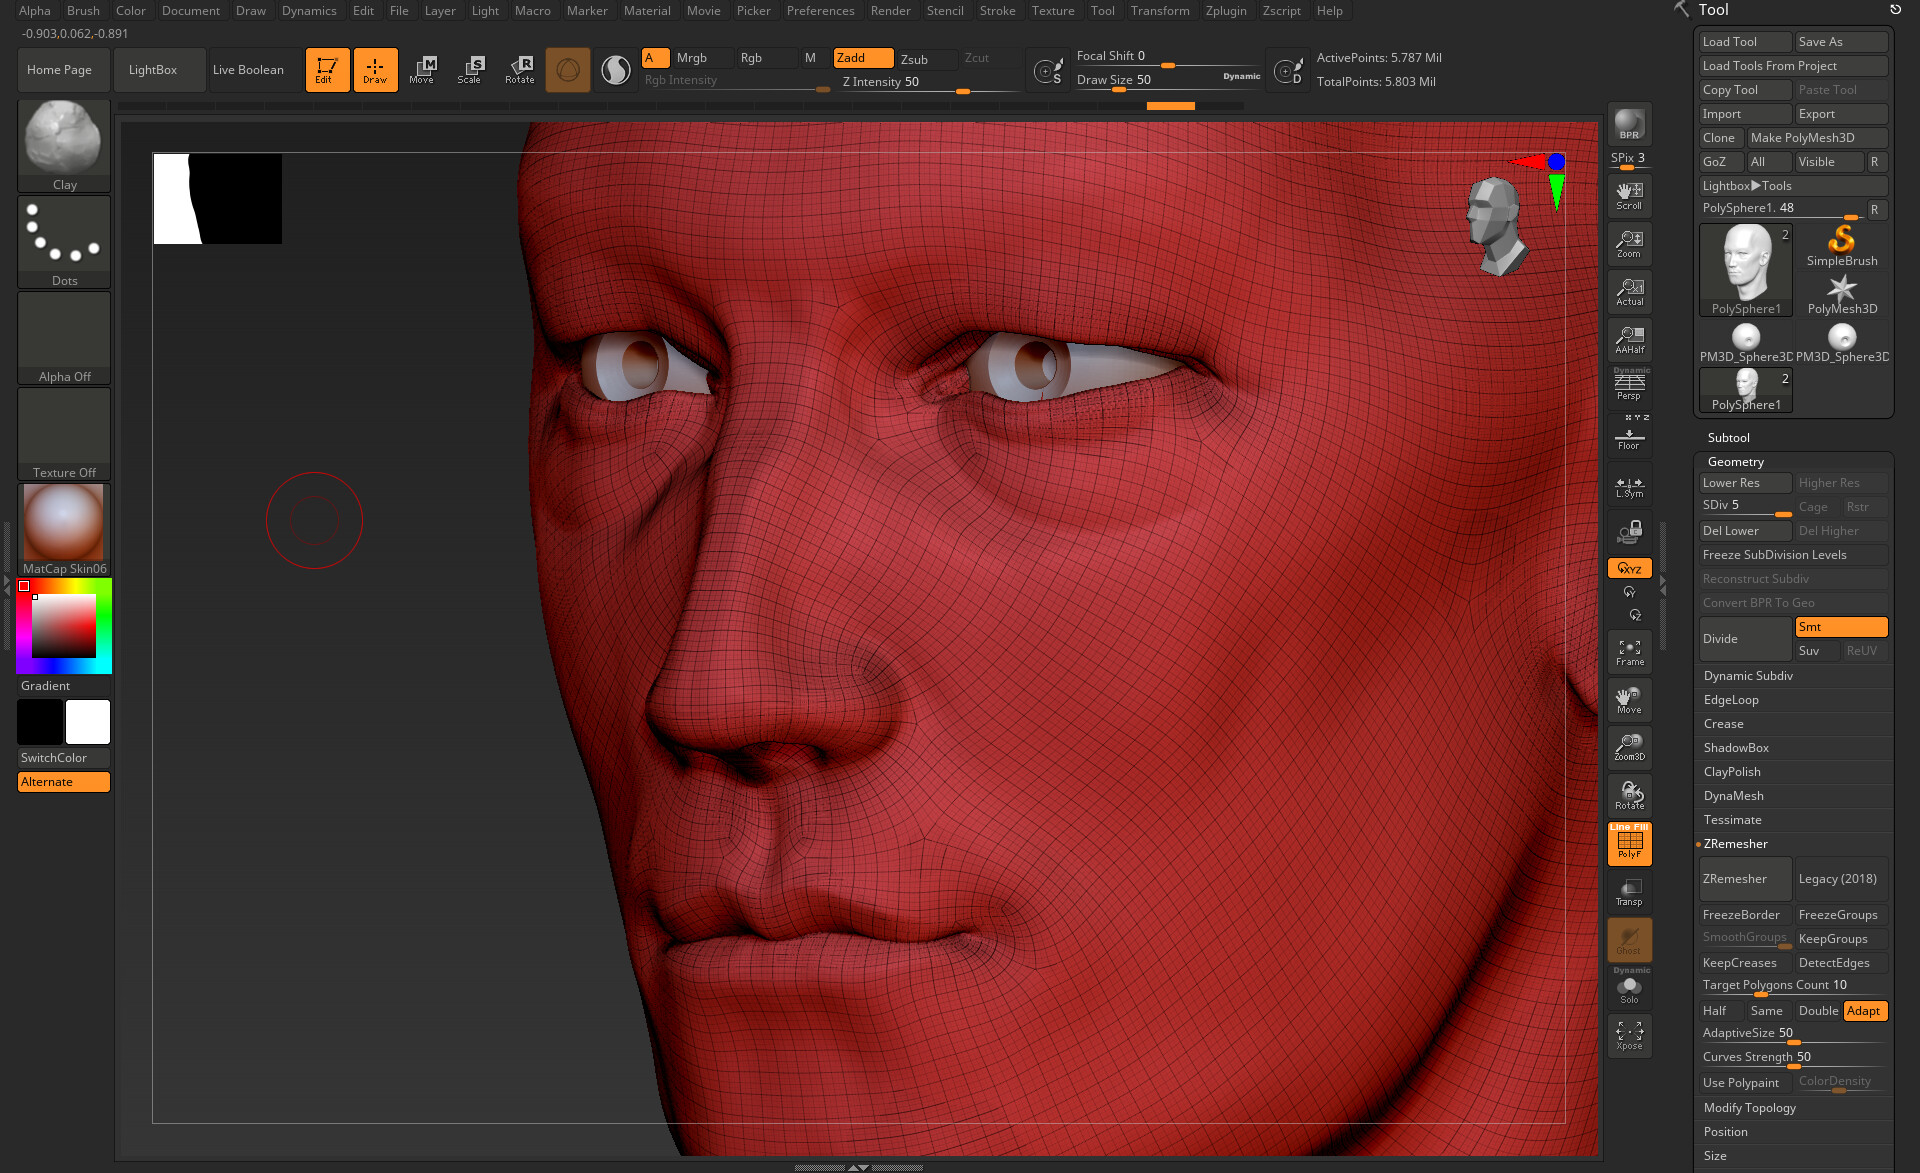Viewport: 1920px width, 1173px height.
Task: Select the MatCap Skin06 material thumbnail
Action: (x=64, y=523)
